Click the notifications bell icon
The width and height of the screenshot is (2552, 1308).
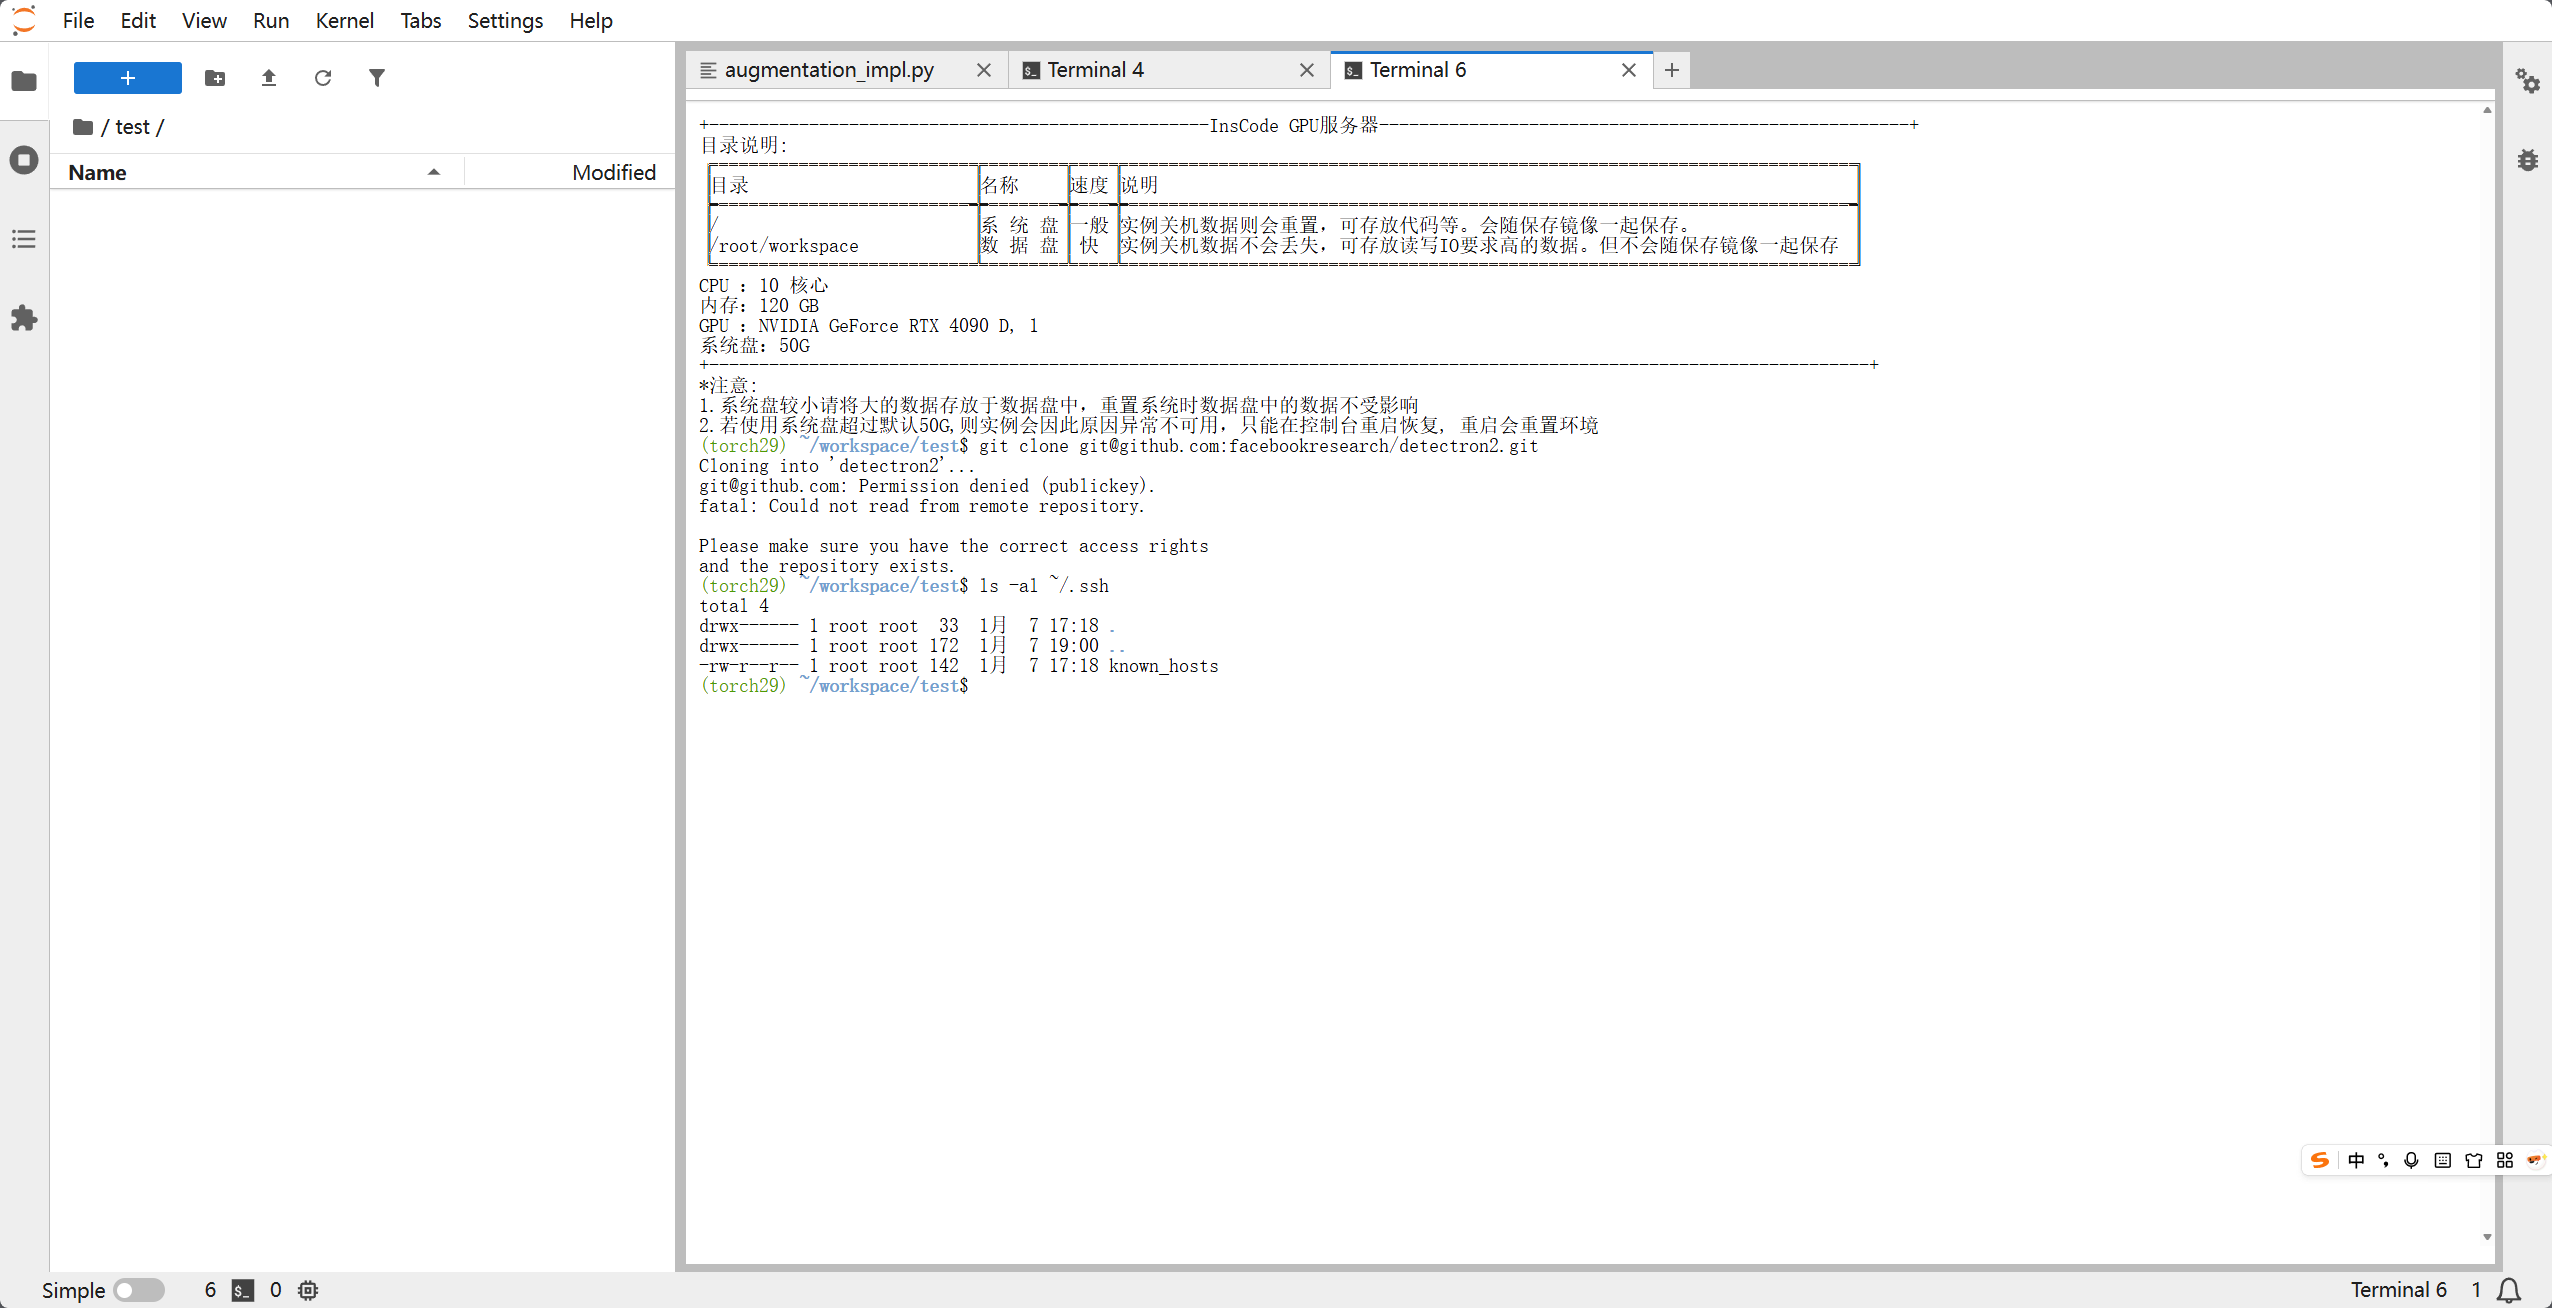coord(2510,1290)
